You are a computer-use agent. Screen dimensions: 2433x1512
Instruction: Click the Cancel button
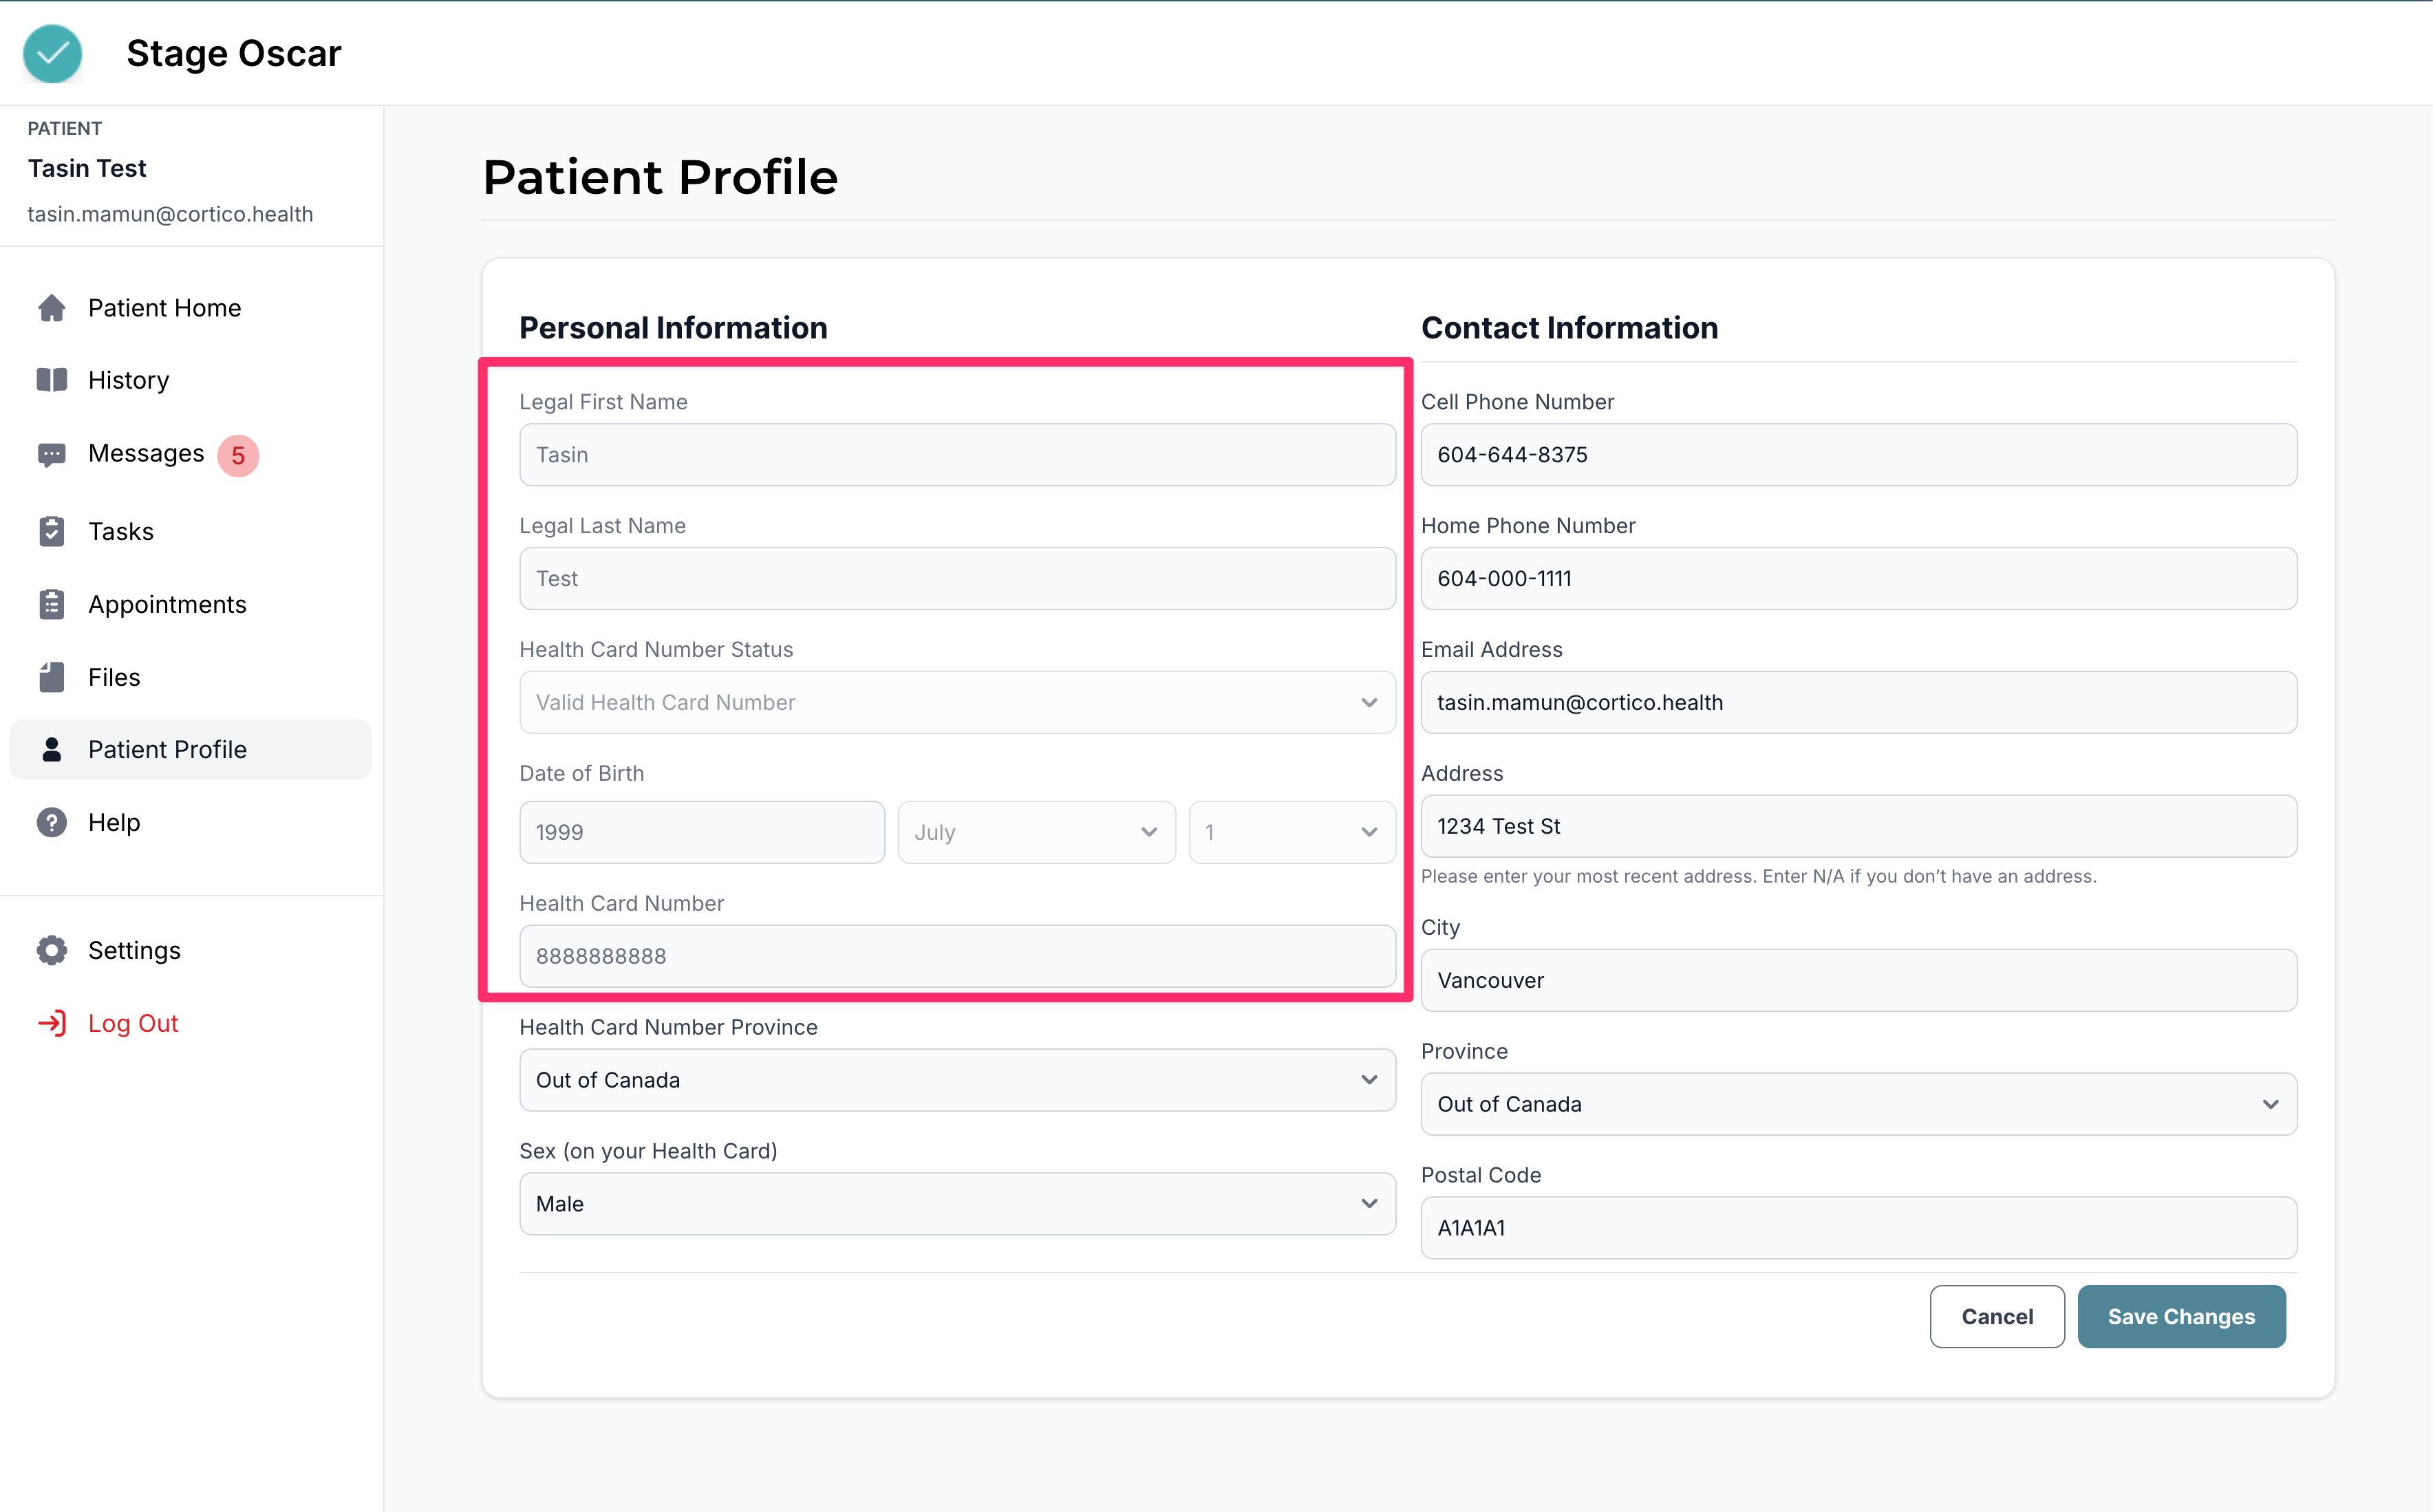(x=1996, y=1317)
